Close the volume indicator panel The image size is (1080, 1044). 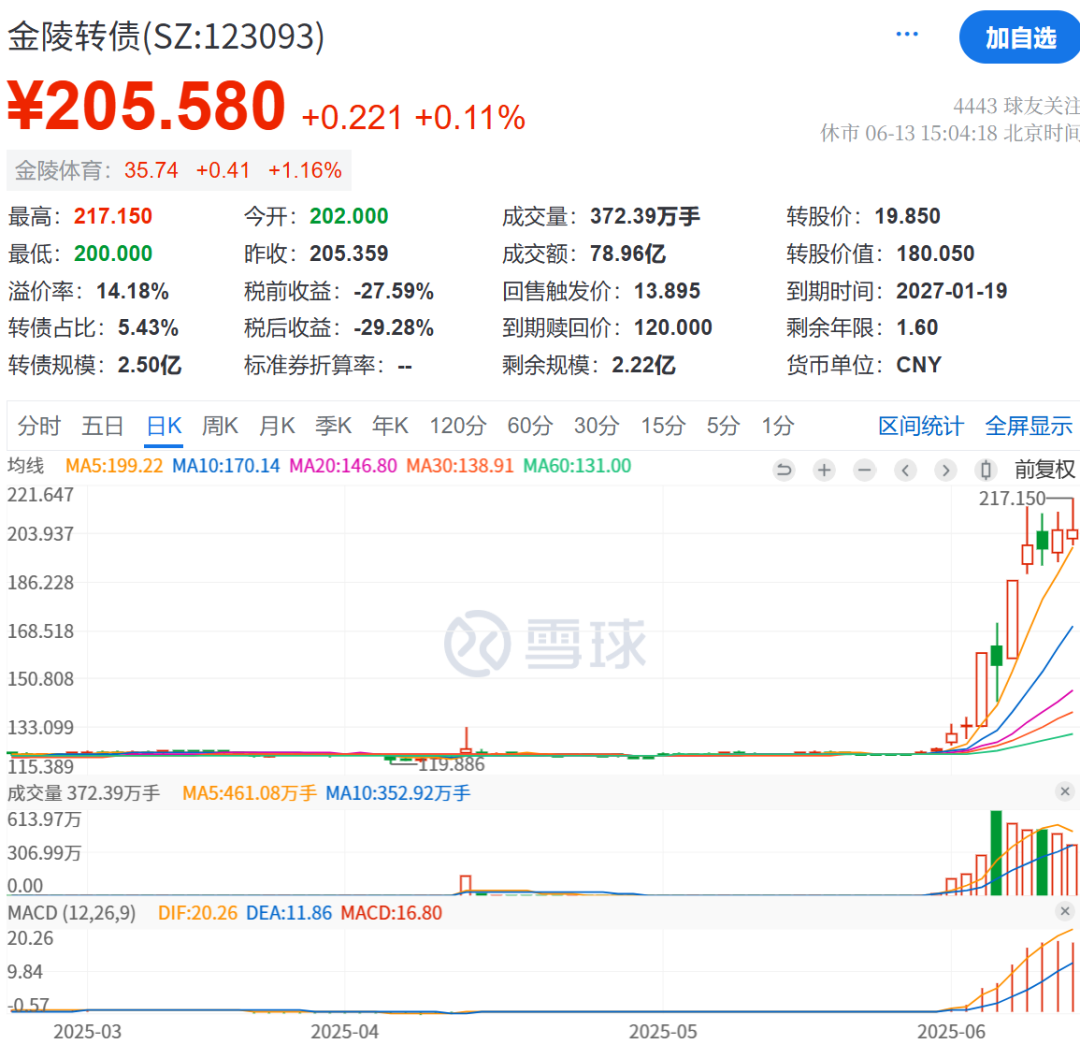coord(1065,792)
